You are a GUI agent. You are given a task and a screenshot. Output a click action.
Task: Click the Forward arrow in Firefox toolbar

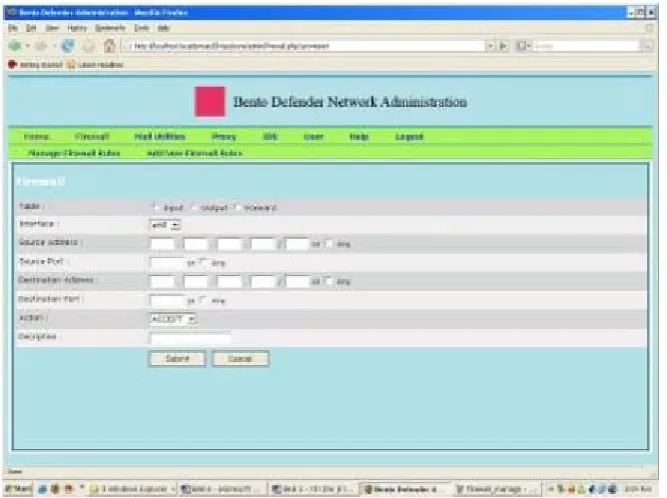41,46
